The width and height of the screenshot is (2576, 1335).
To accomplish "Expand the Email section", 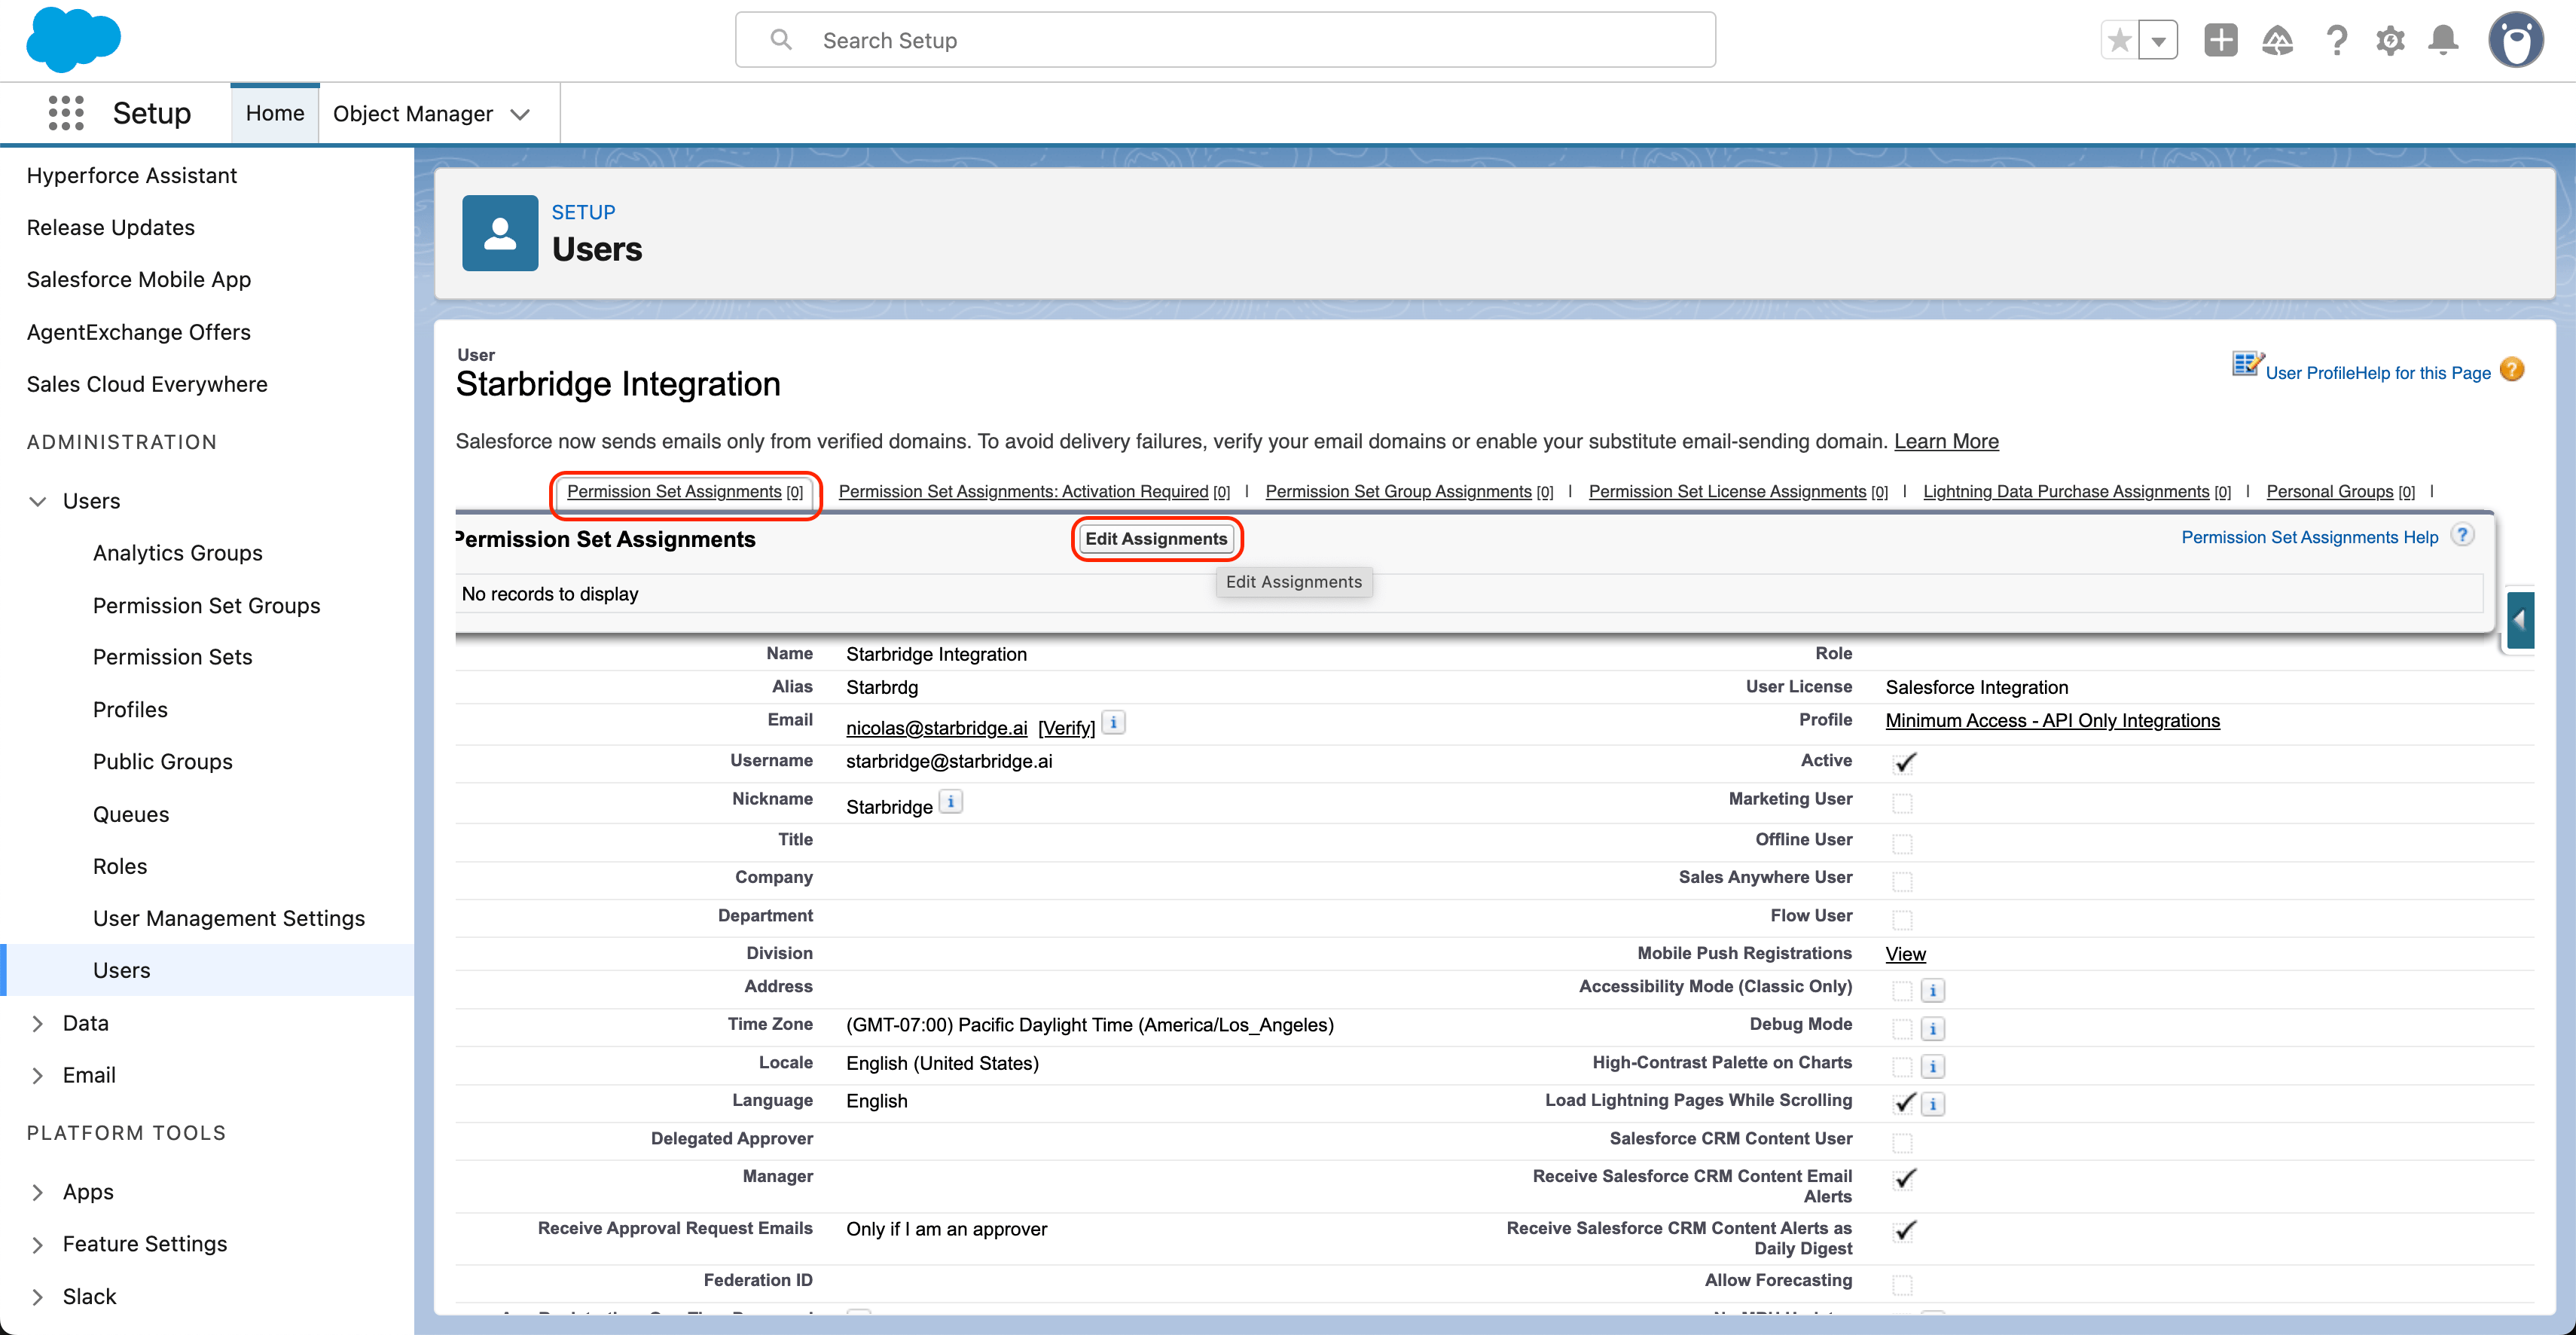I will [x=38, y=1075].
